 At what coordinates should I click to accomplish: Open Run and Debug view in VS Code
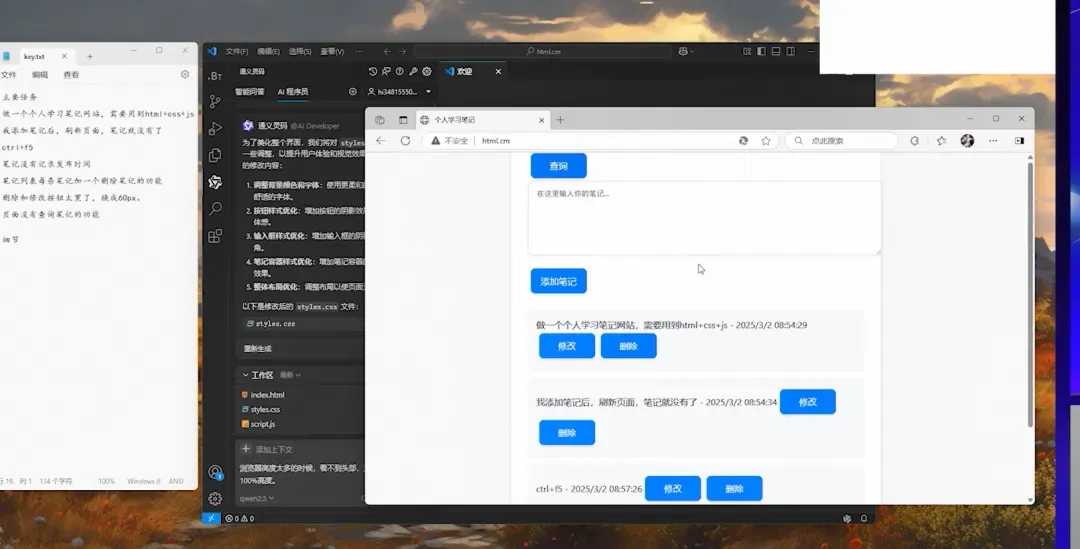click(x=215, y=128)
